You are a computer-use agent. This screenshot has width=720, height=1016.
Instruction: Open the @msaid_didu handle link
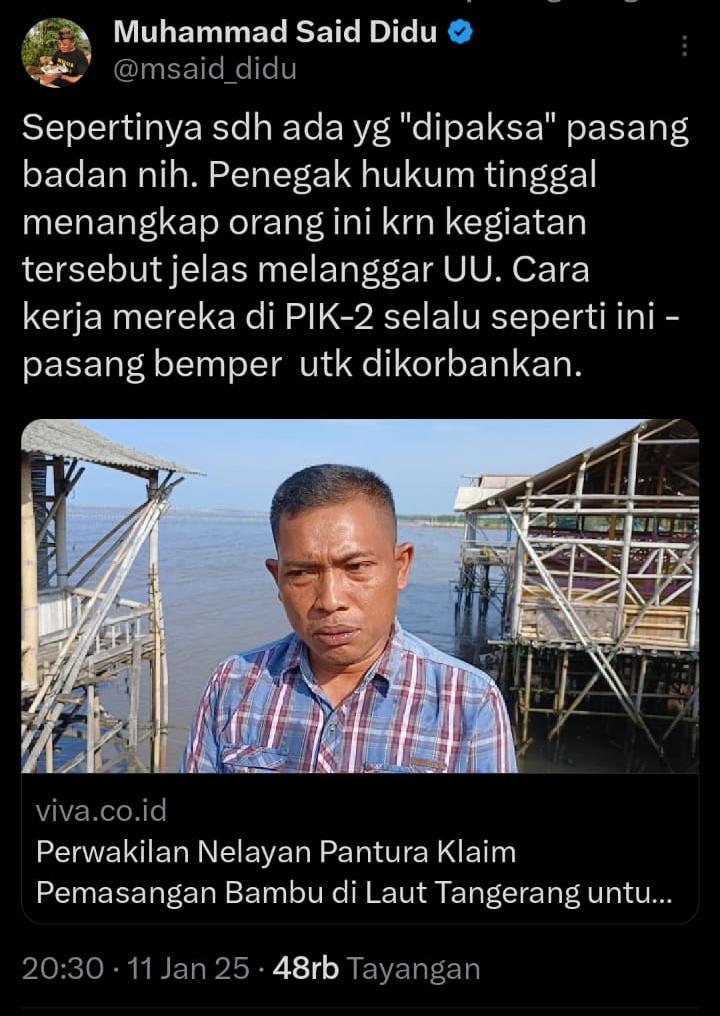tap(205, 69)
